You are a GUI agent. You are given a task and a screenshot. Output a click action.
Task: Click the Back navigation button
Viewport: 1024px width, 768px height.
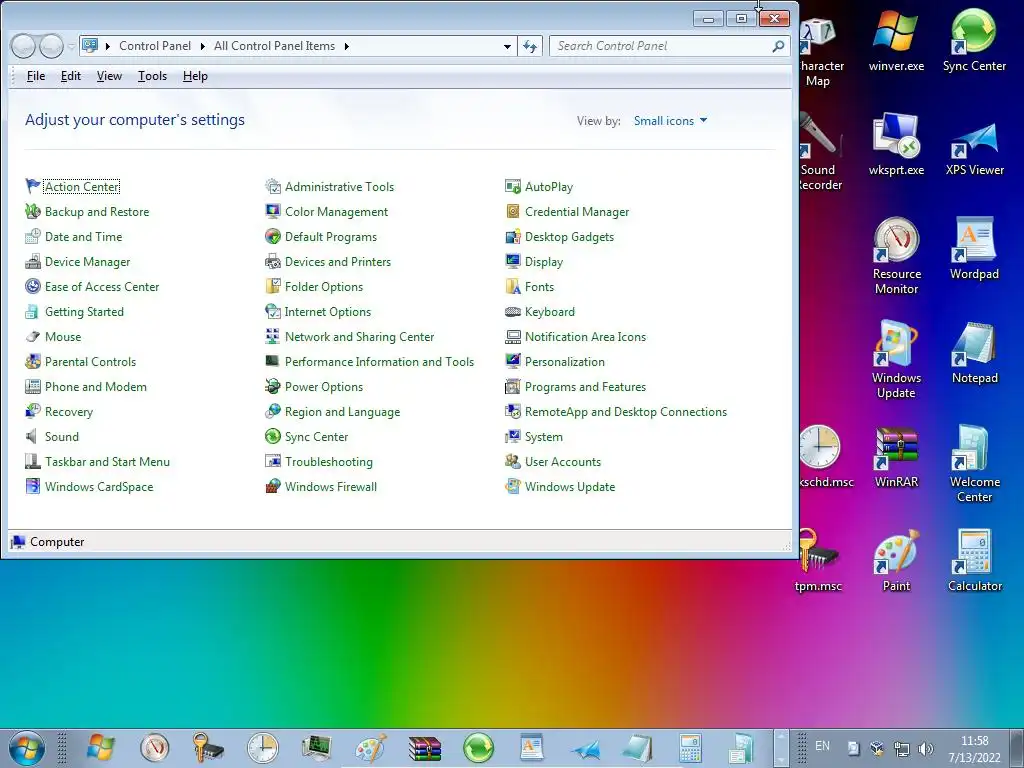[24, 46]
